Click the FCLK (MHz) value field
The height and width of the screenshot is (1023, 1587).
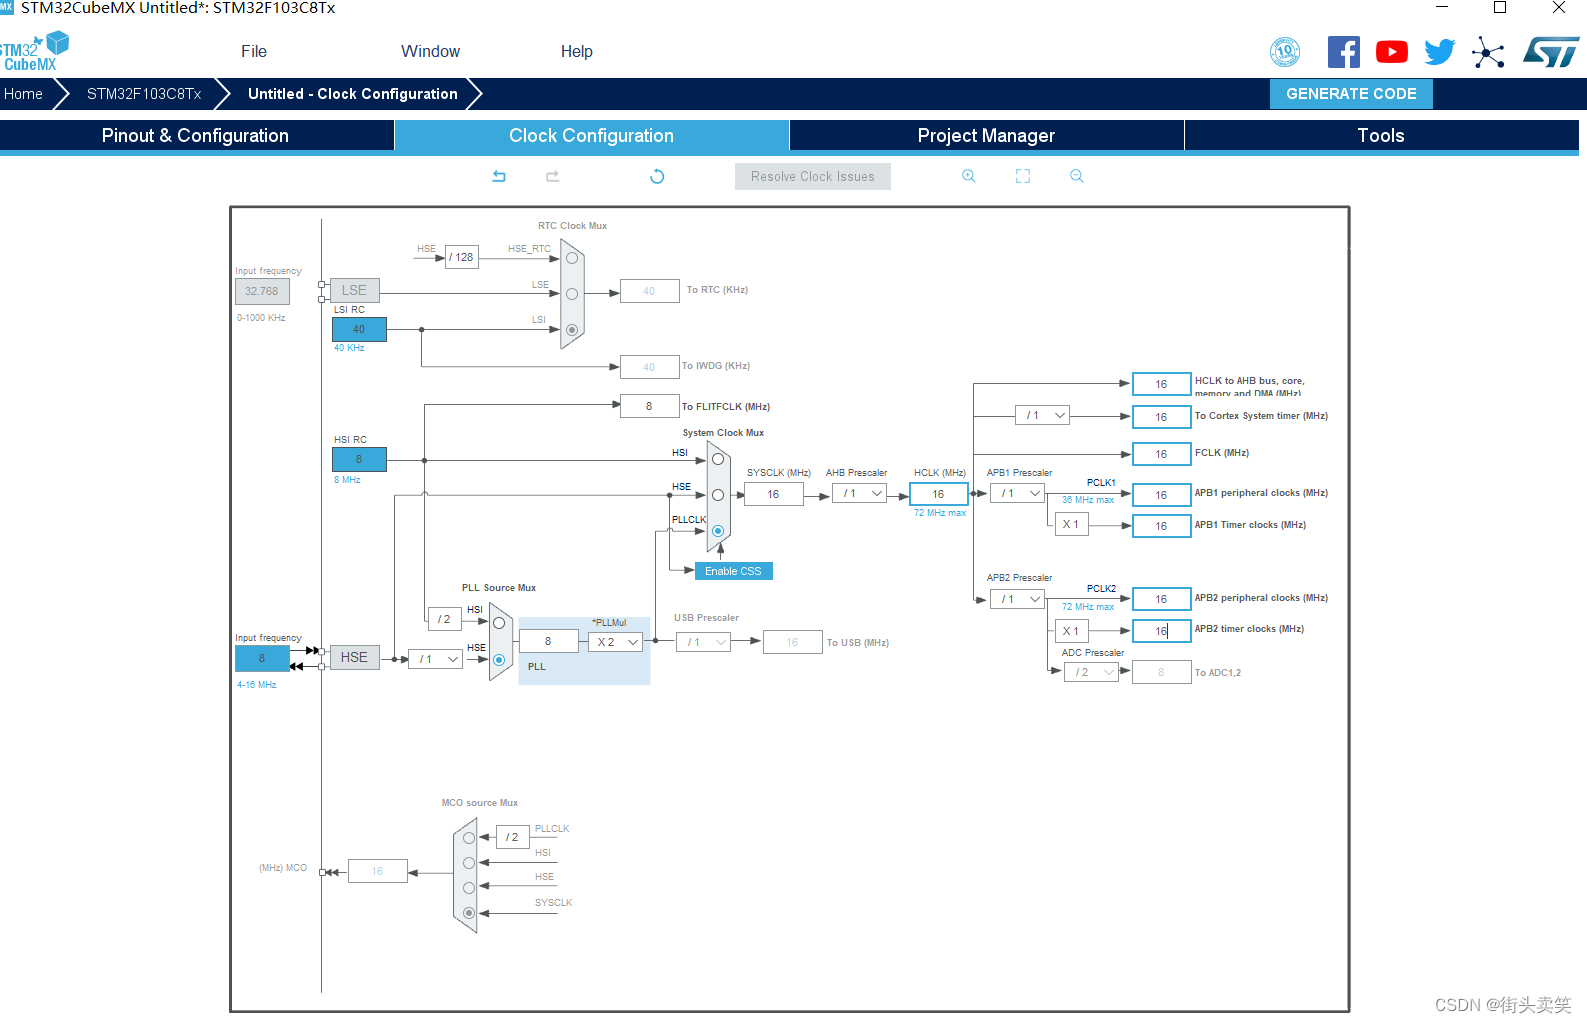1161,454
